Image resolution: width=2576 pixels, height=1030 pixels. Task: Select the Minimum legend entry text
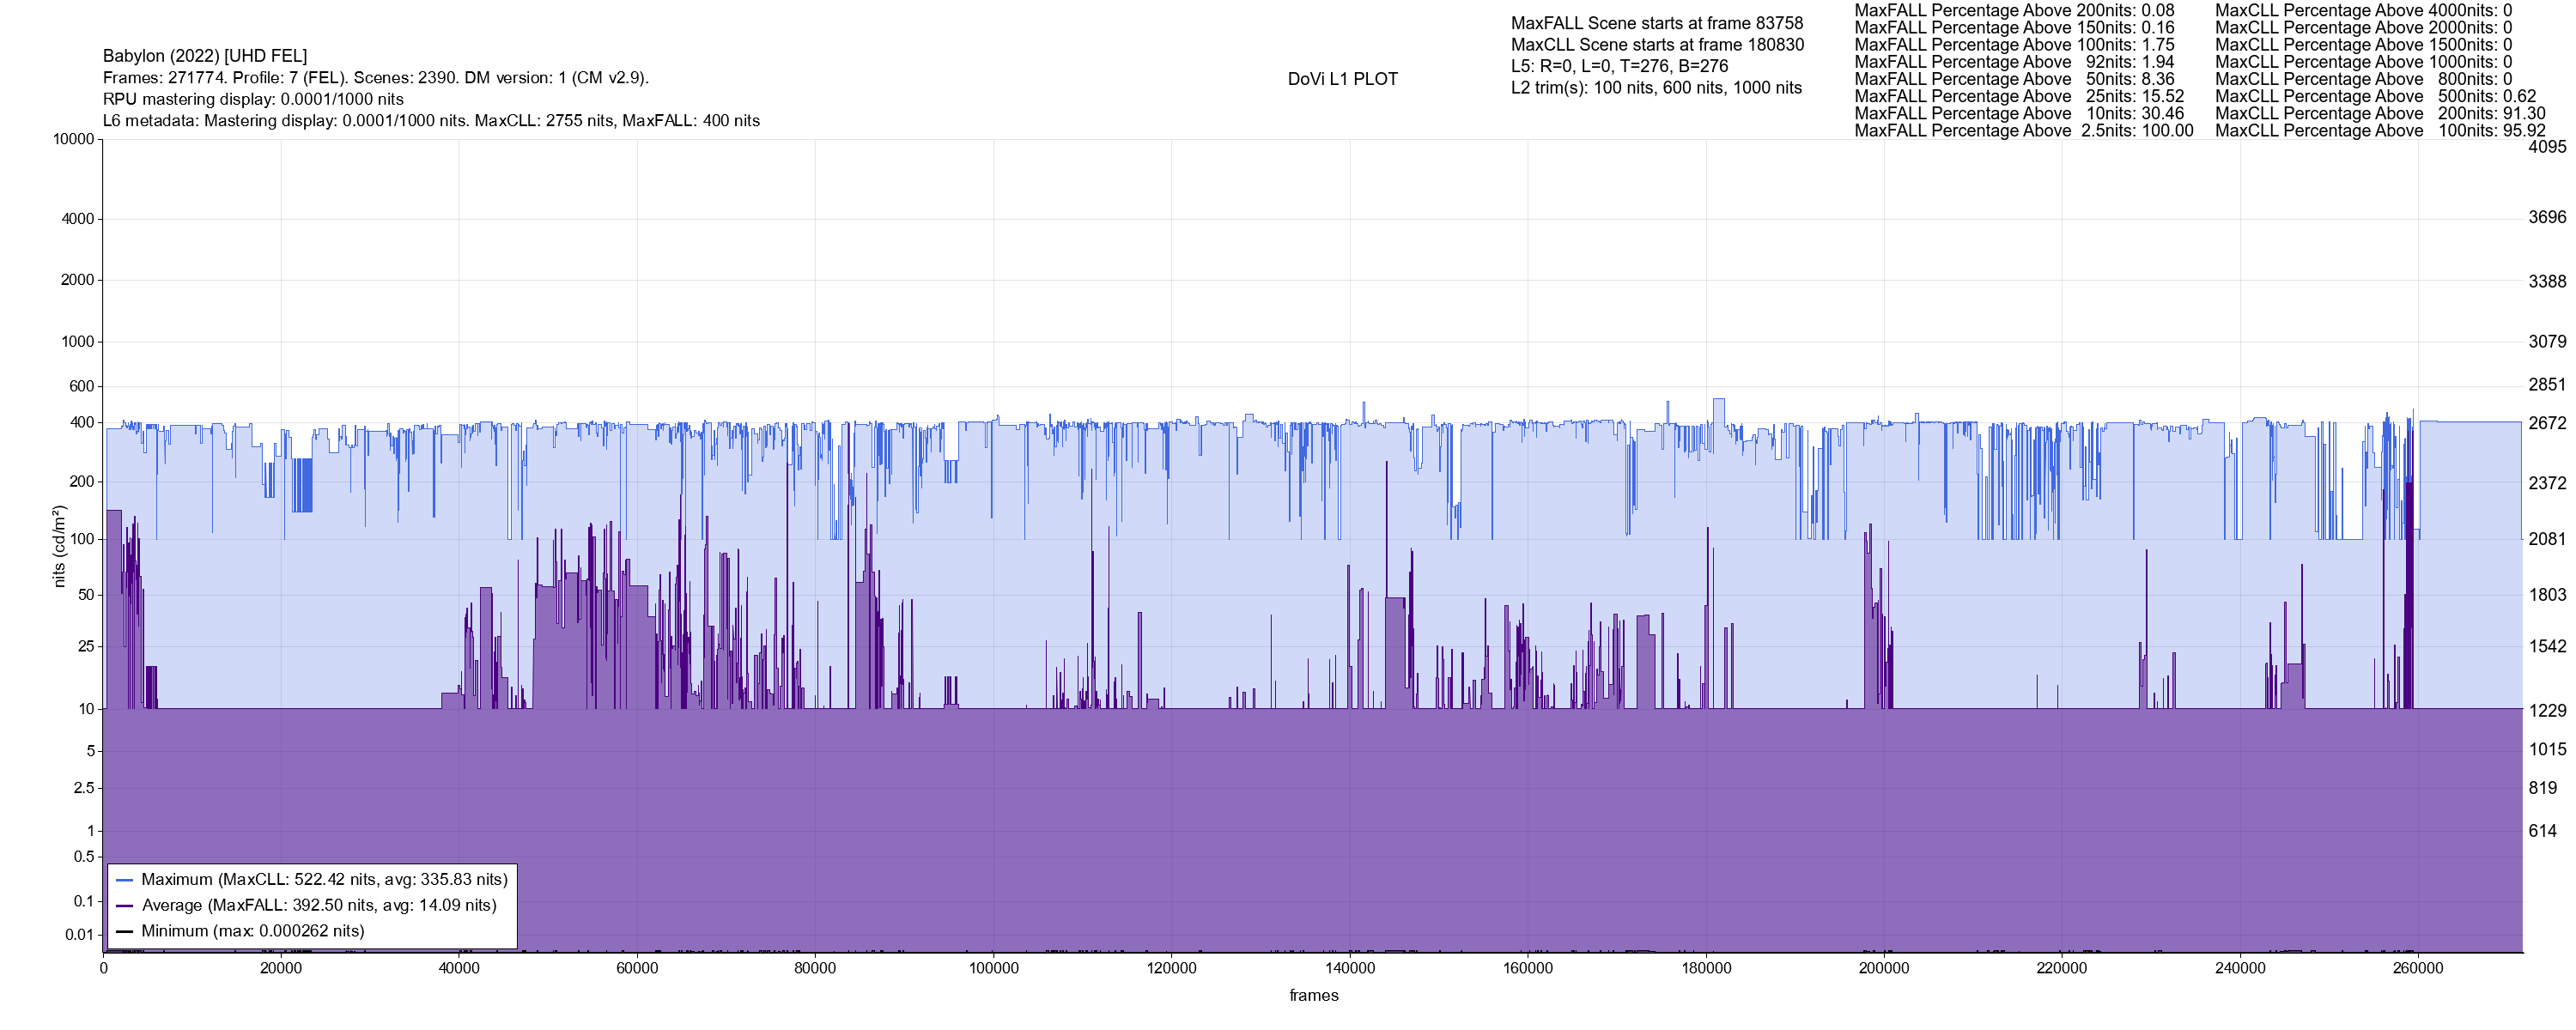click(x=253, y=931)
